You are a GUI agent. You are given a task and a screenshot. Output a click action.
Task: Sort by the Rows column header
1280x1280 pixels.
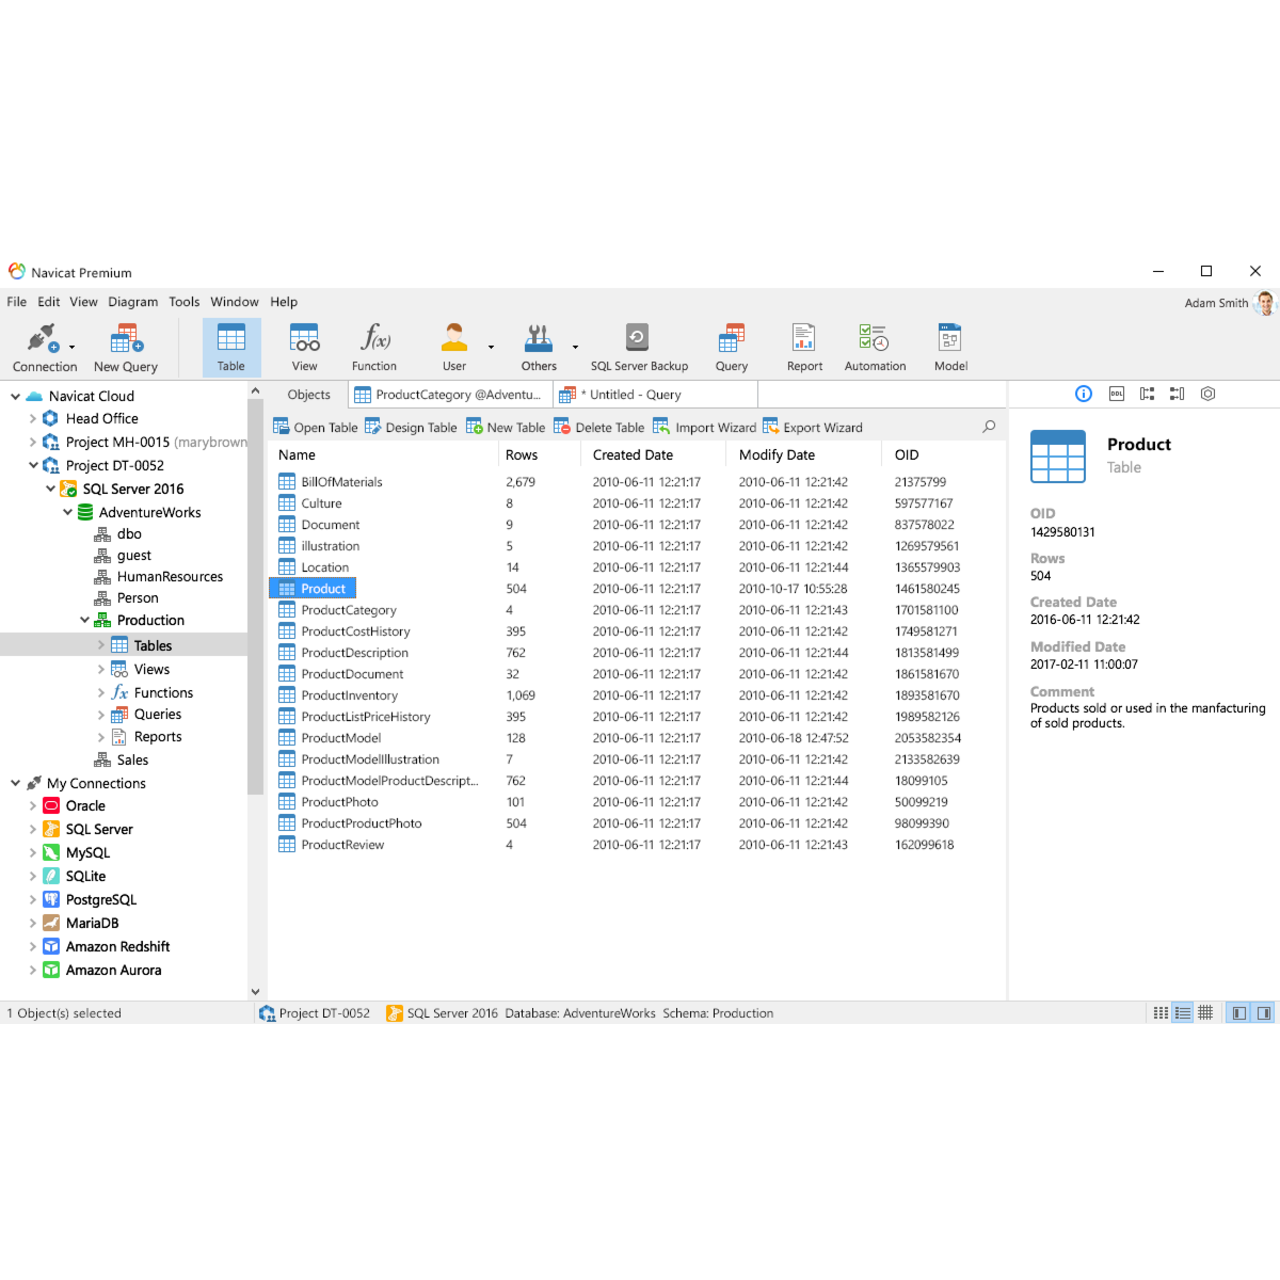pyautogui.click(x=538, y=455)
